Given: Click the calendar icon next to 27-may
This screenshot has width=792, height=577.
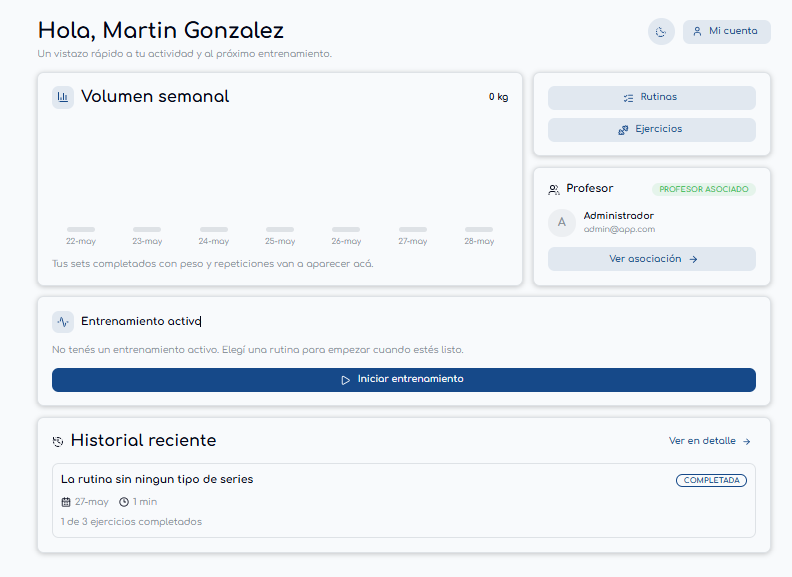Looking at the screenshot, I should (x=66, y=502).
